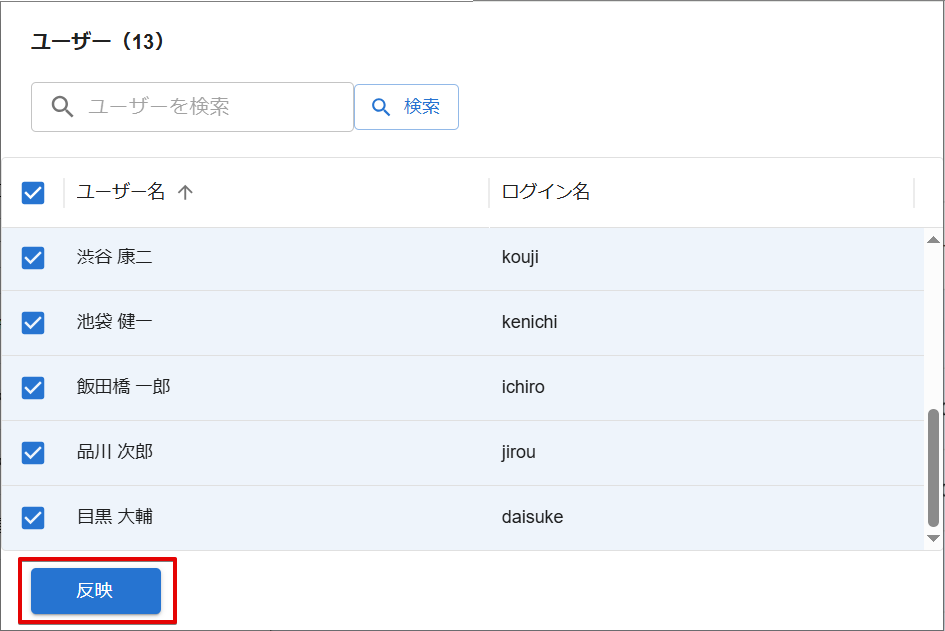The height and width of the screenshot is (631, 945).
Task: Click the user list scrollbar thumb
Action: (x=933, y=468)
